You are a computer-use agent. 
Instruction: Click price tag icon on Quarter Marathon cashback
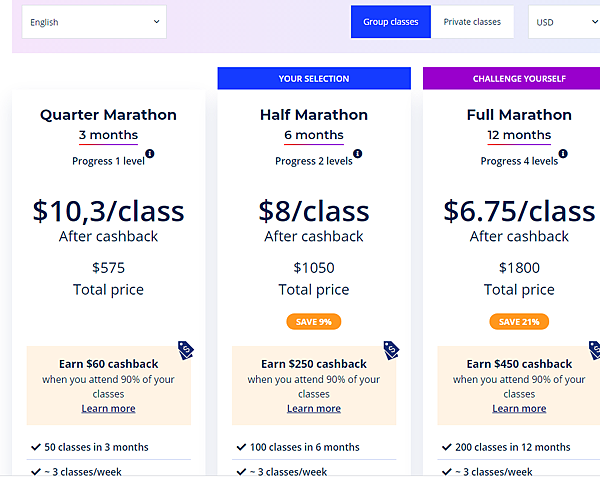[185, 349]
